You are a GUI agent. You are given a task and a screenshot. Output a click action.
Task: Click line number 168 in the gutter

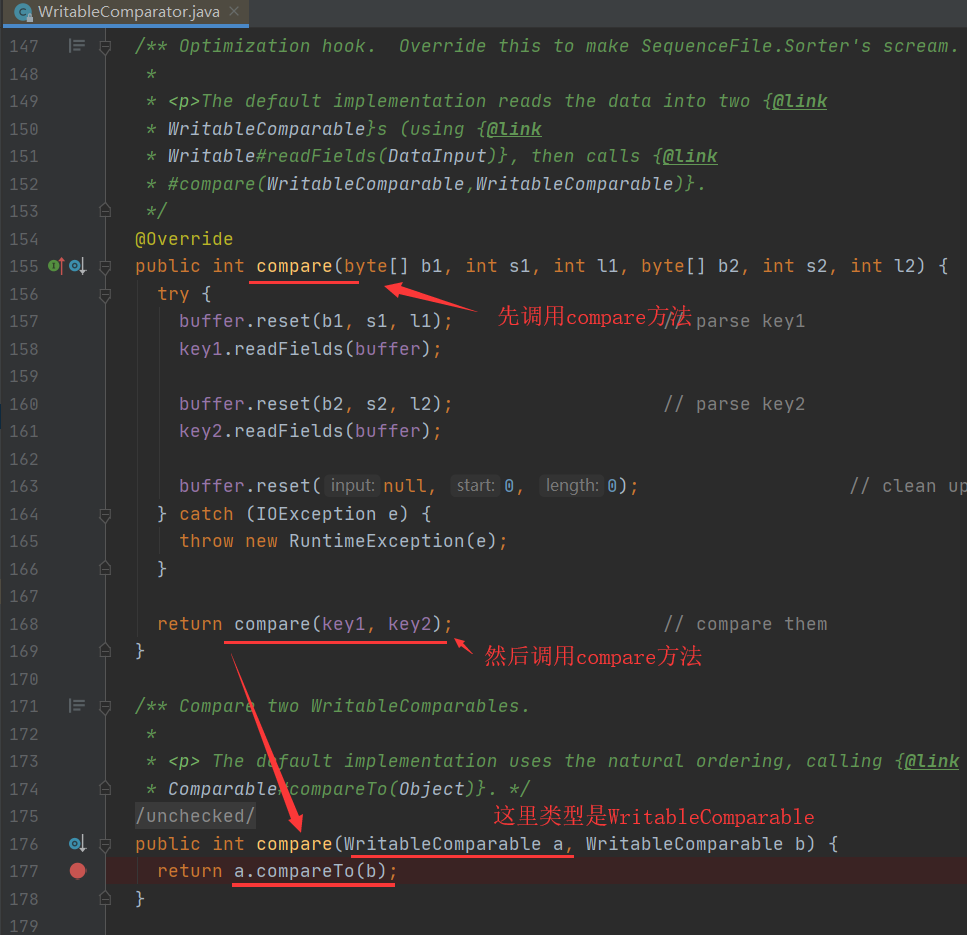(24, 624)
